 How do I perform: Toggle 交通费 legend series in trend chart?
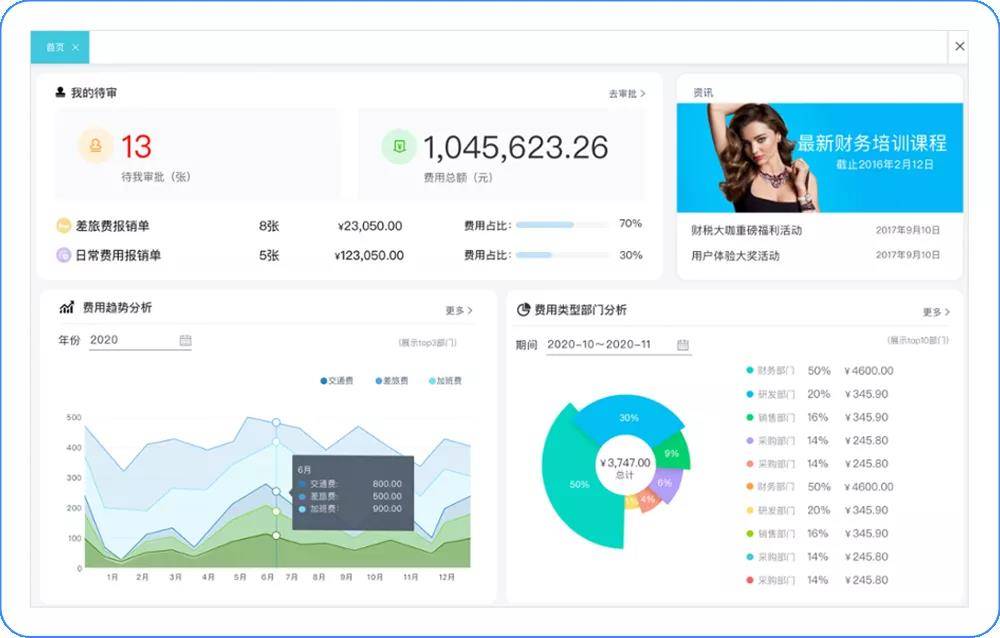pyautogui.click(x=337, y=381)
